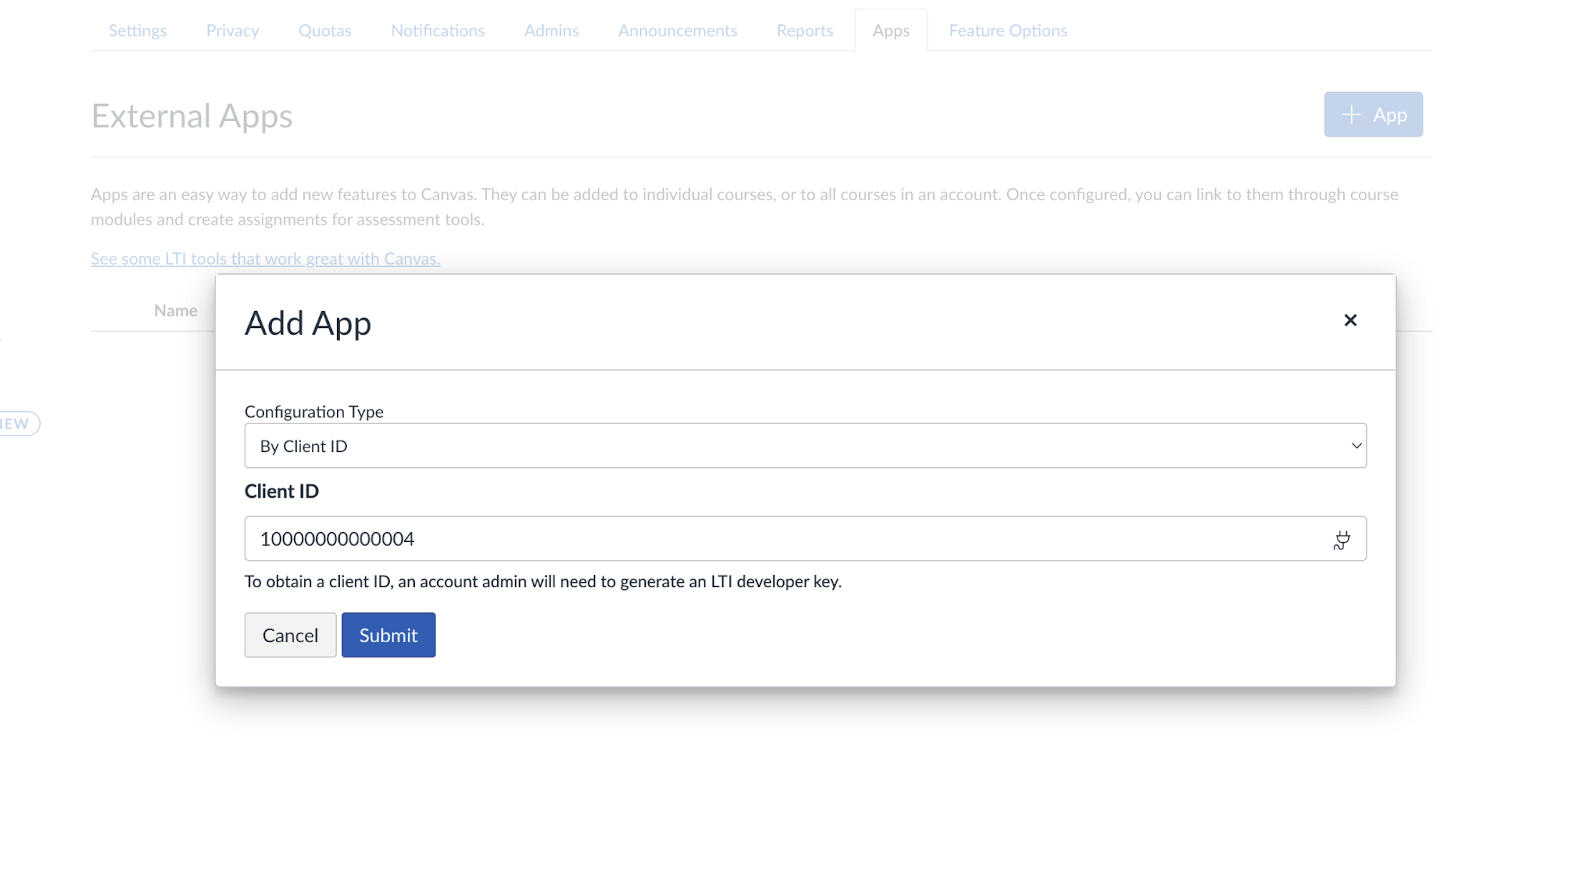Go to the Notifications tab
This screenshot has height=886, width=1588.
[438, 30]
